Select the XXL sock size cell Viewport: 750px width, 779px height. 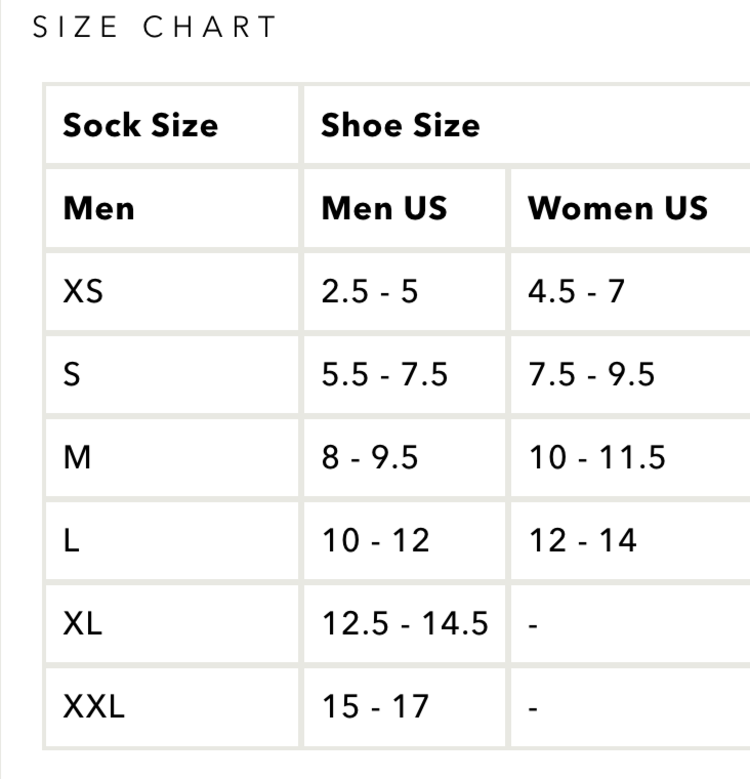94,707
